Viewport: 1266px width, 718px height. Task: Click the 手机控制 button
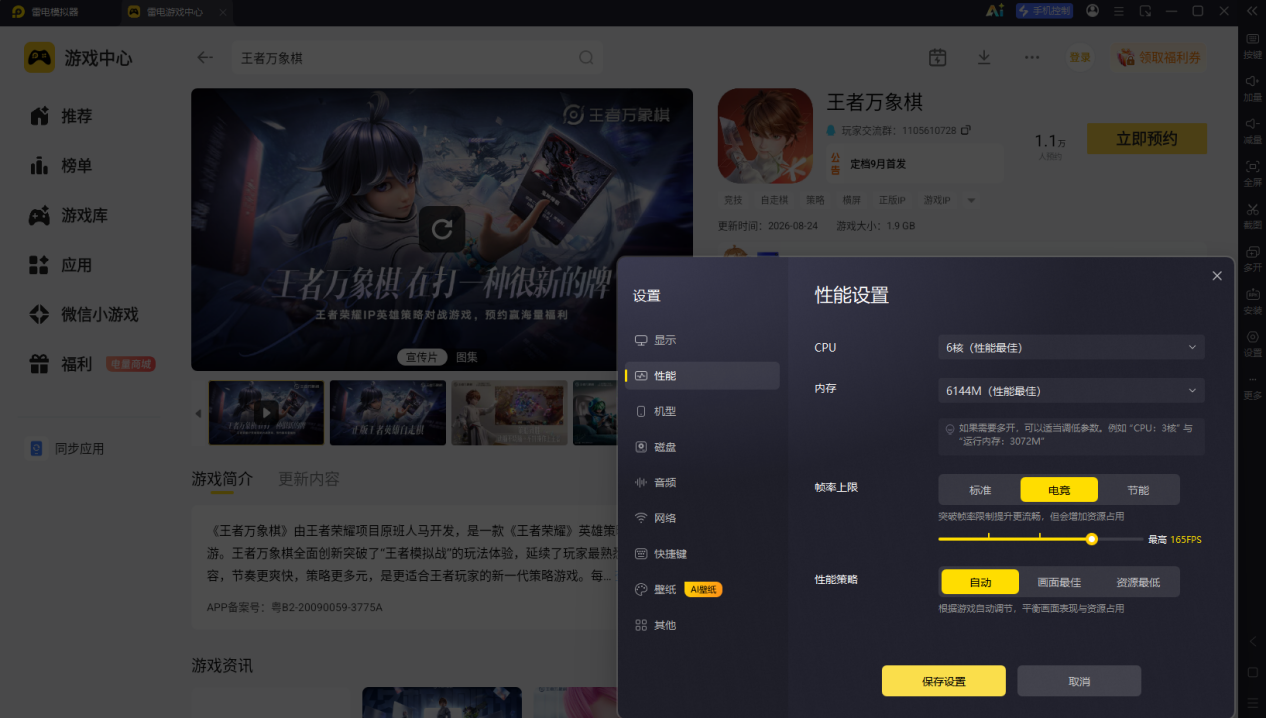click(1044, 11)
